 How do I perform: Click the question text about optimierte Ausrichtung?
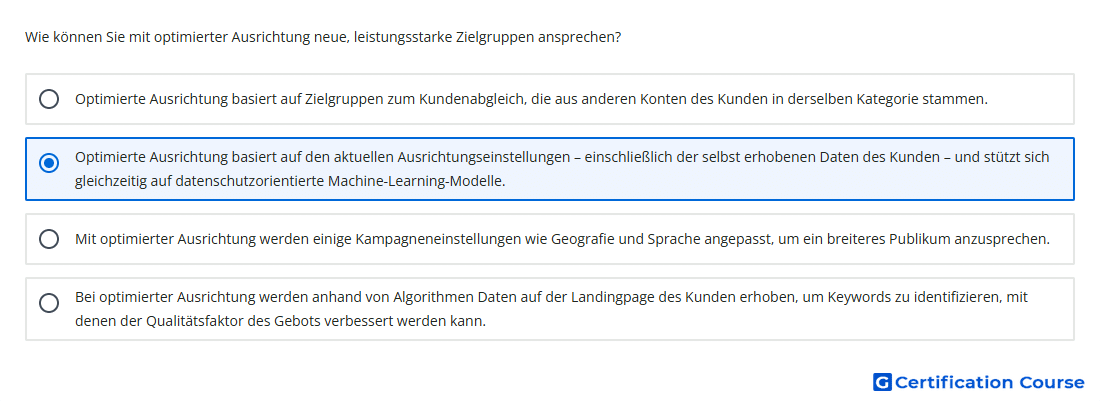[x=323, y=37]
